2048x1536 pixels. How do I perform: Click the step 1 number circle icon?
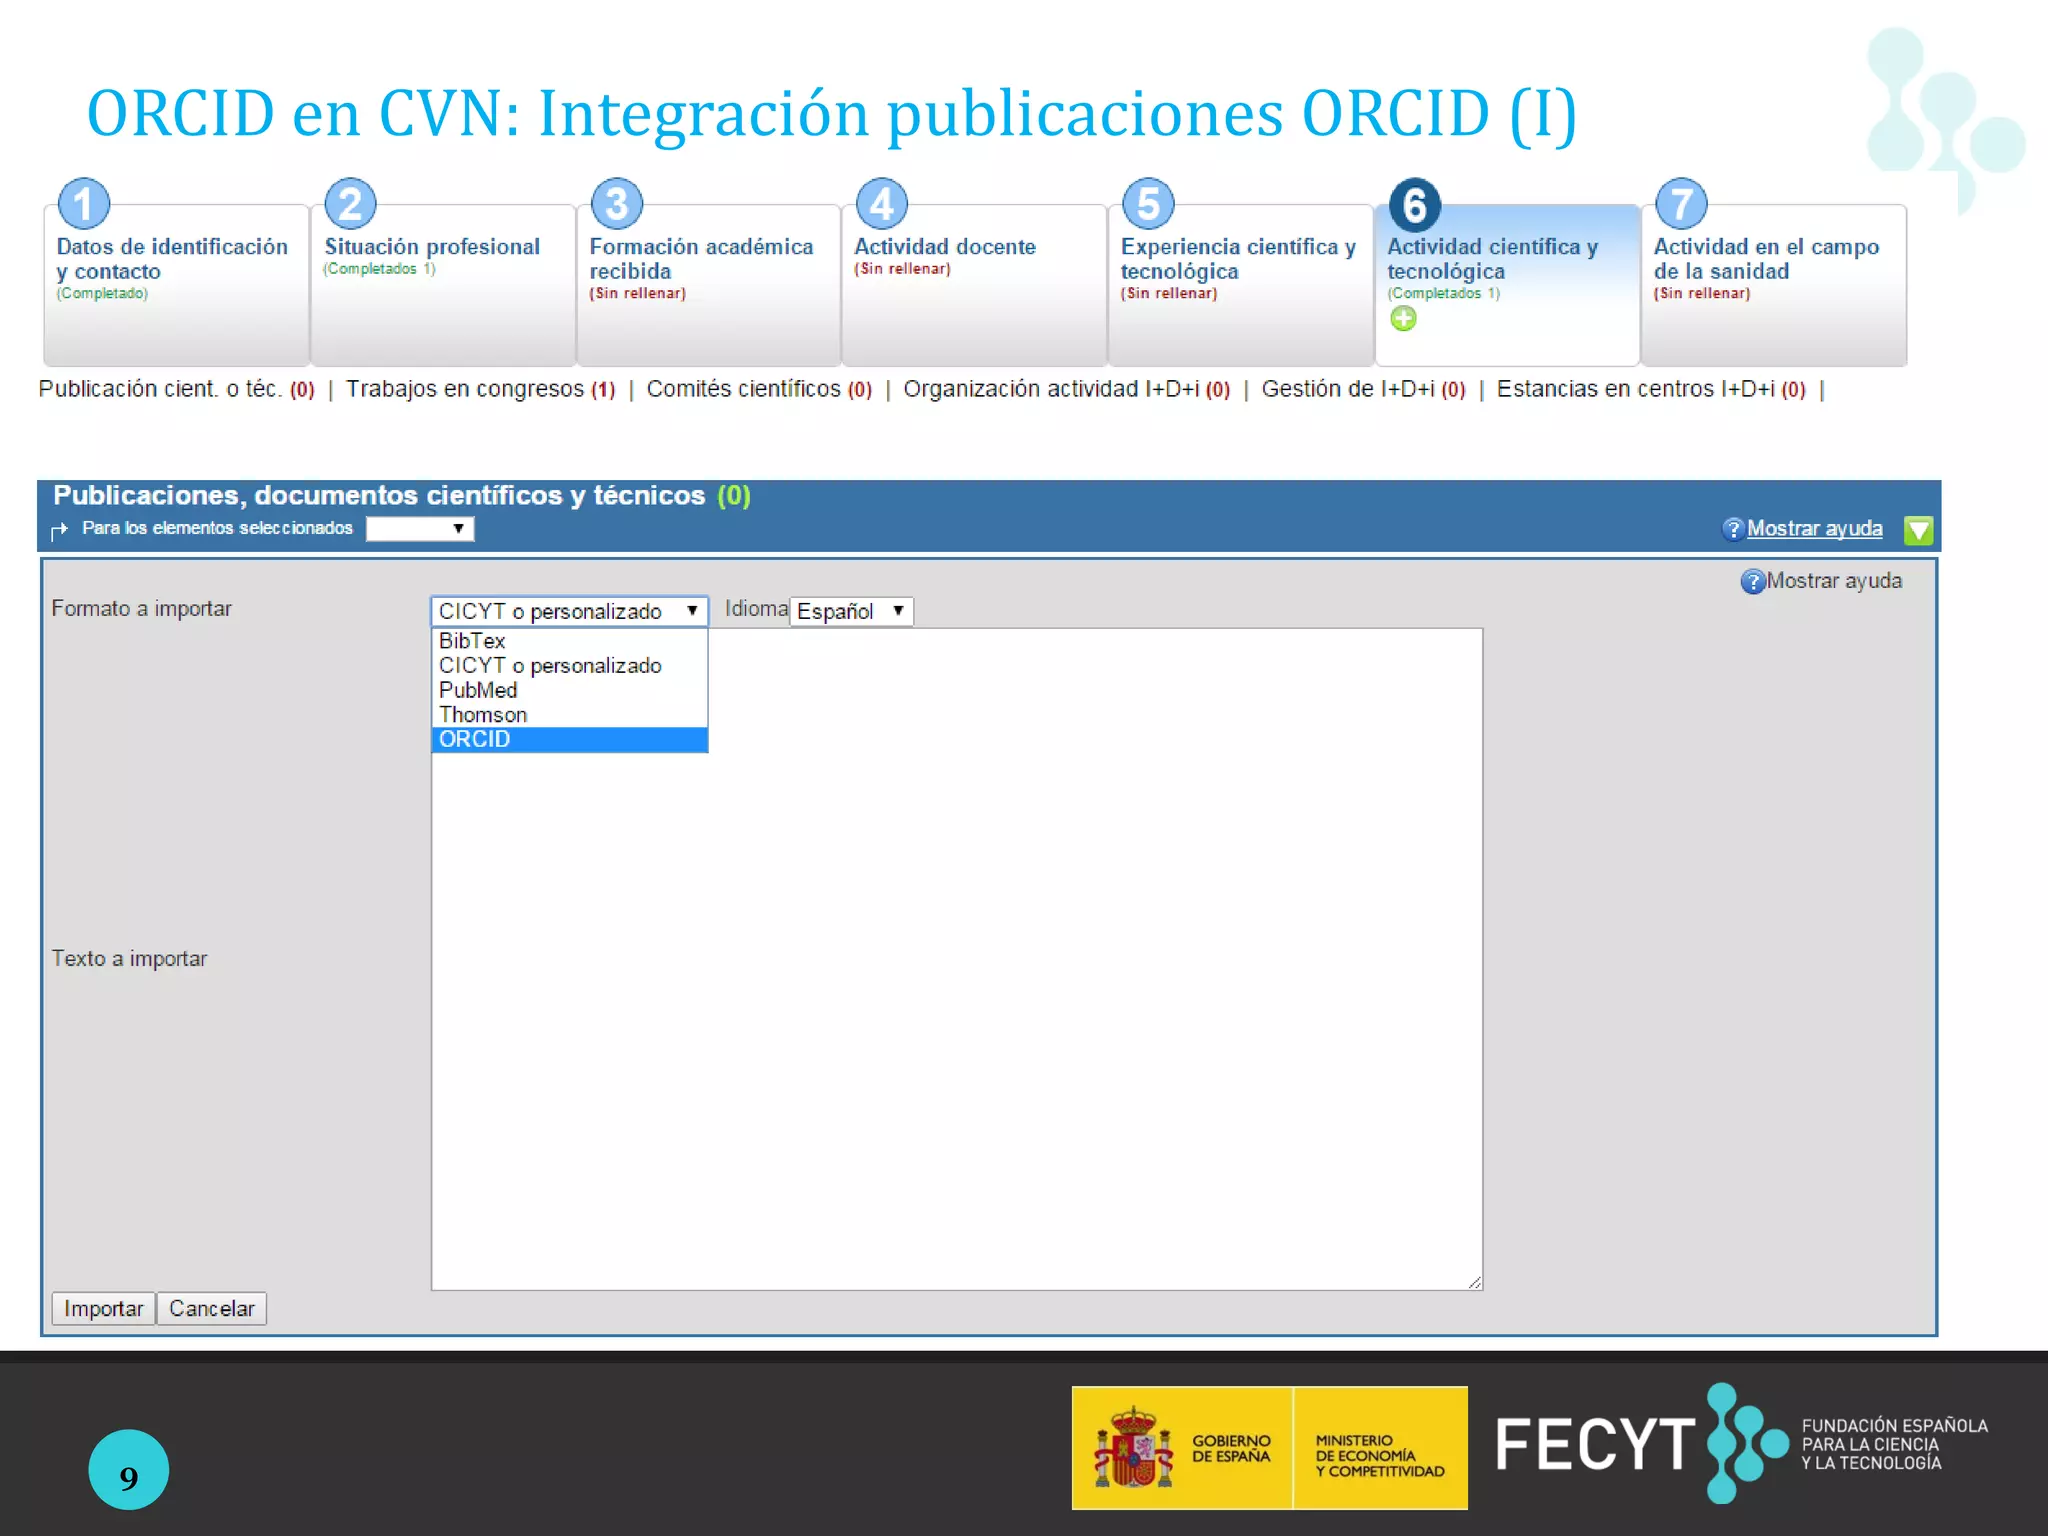[84, 204]
